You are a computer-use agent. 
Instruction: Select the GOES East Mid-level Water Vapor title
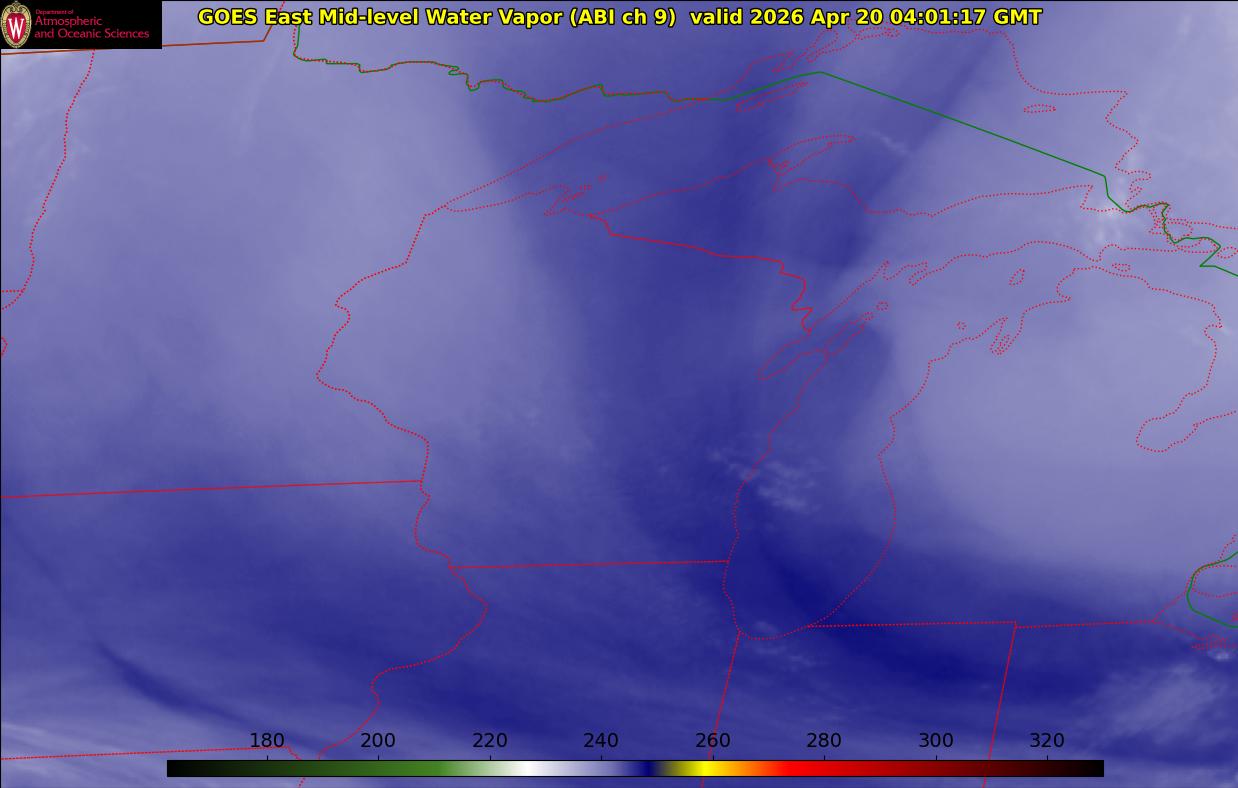click(436, 17)
